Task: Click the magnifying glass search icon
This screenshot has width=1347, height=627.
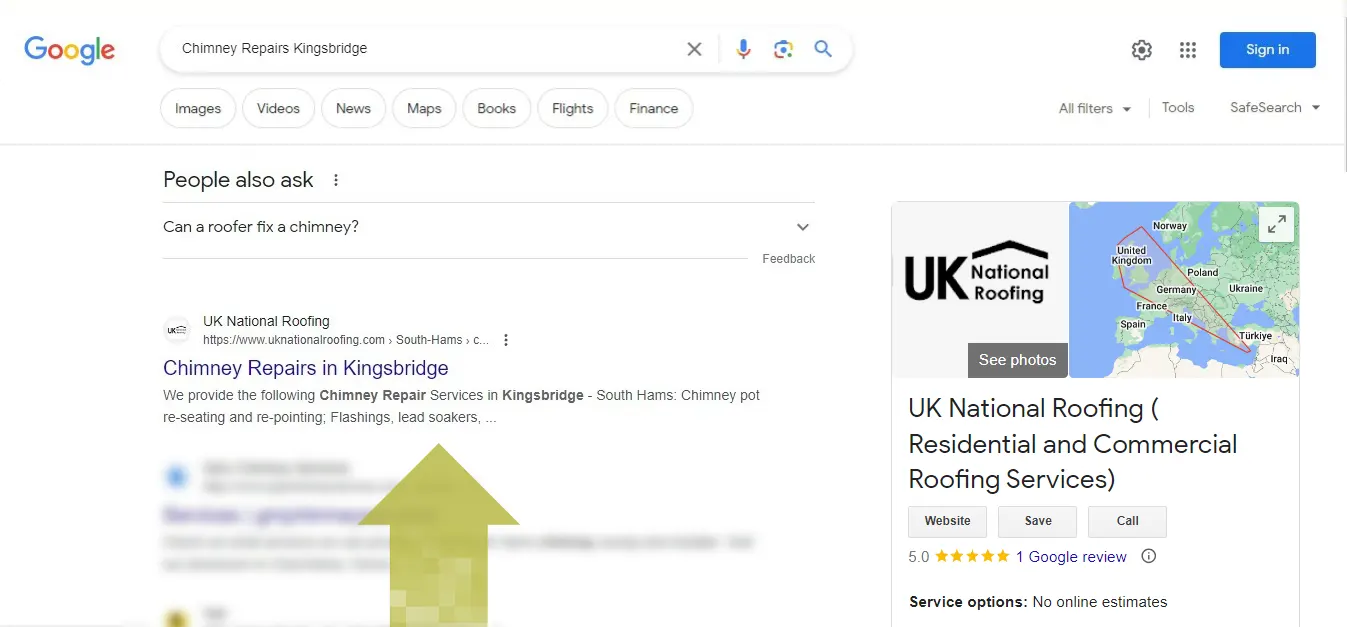Action: tap(823, 49)
